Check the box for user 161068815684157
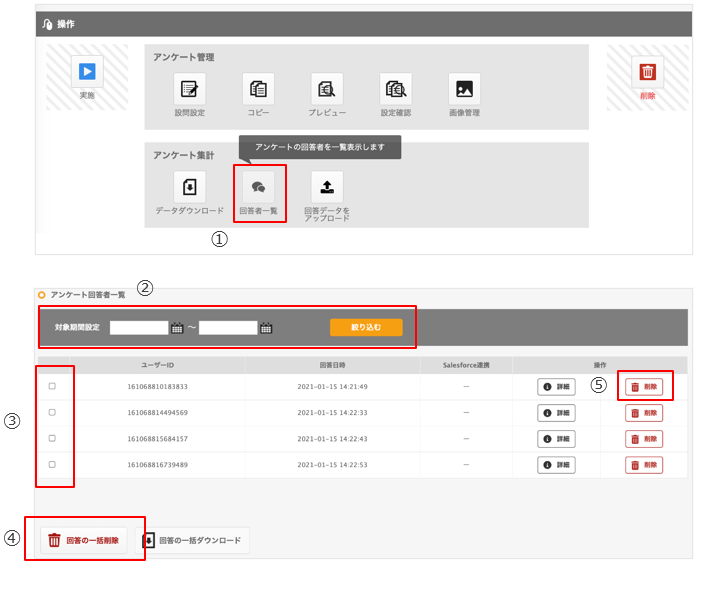The image size is (711, 602). 52,438
